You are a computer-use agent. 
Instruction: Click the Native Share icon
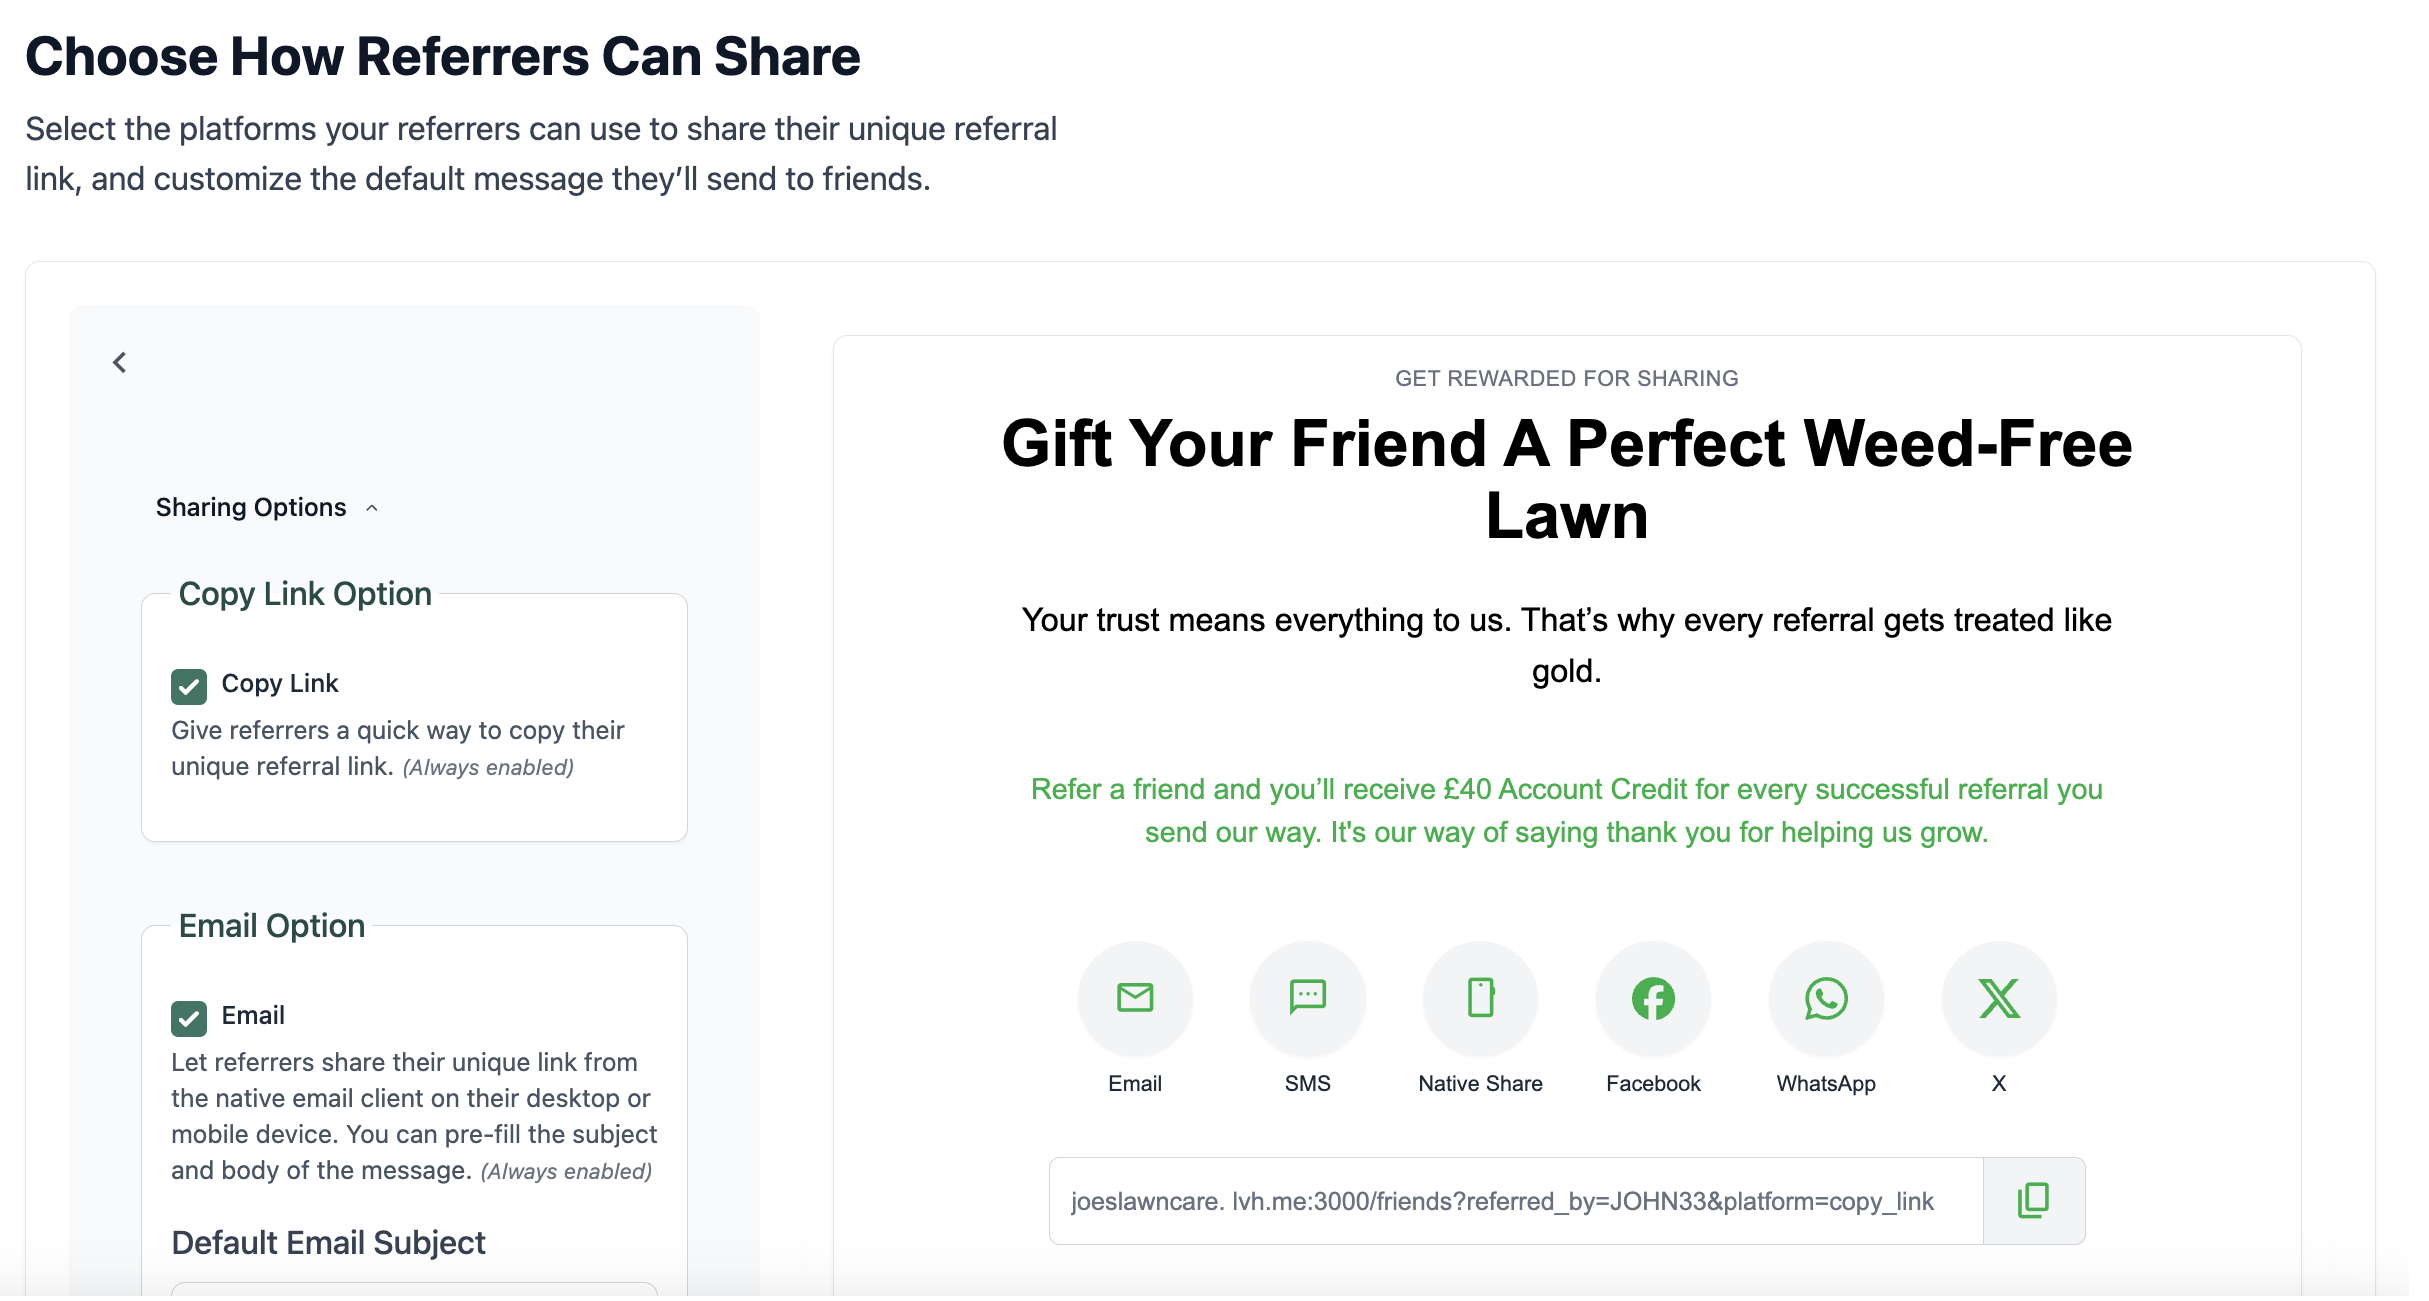pos(1480,998)
